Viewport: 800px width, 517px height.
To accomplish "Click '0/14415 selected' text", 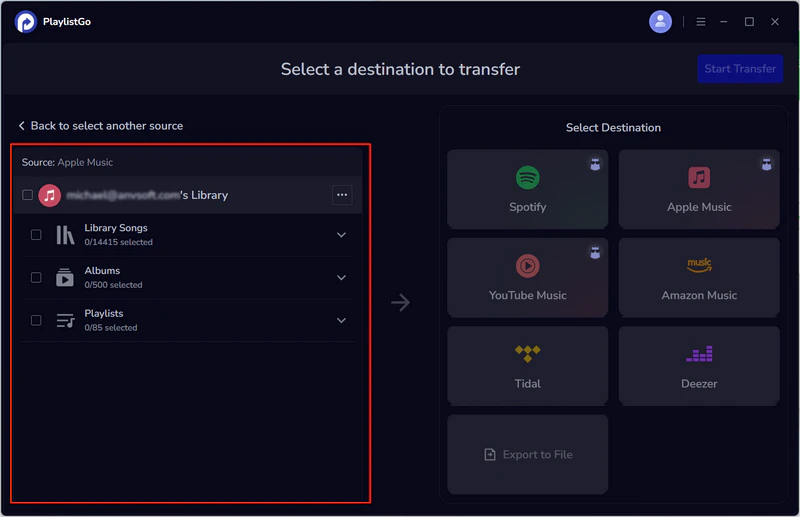I will point(118,242).
